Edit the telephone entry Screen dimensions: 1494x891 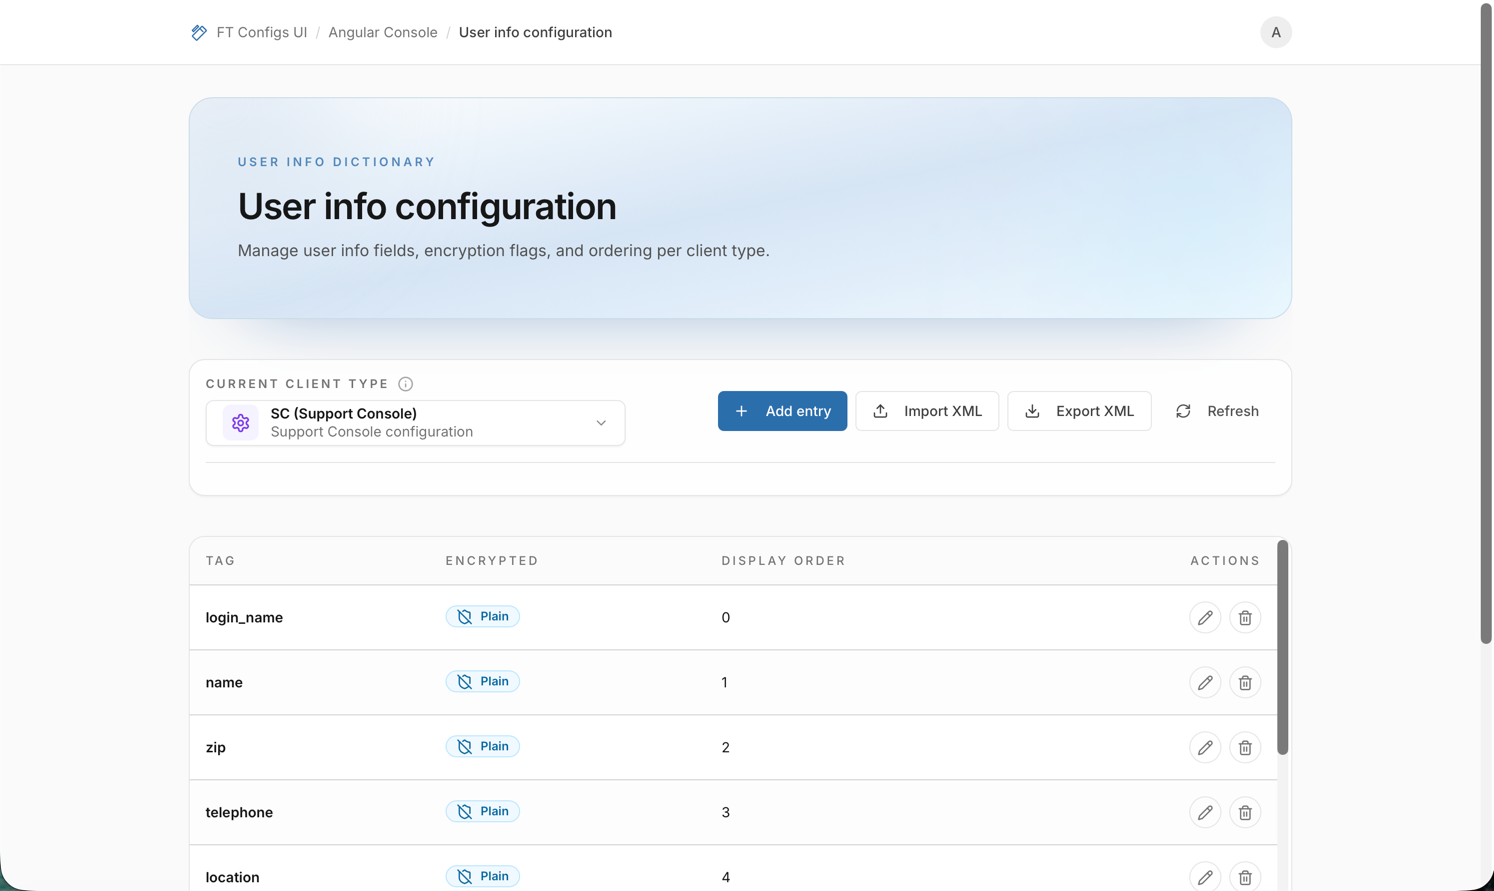[x=1205, y=813]
